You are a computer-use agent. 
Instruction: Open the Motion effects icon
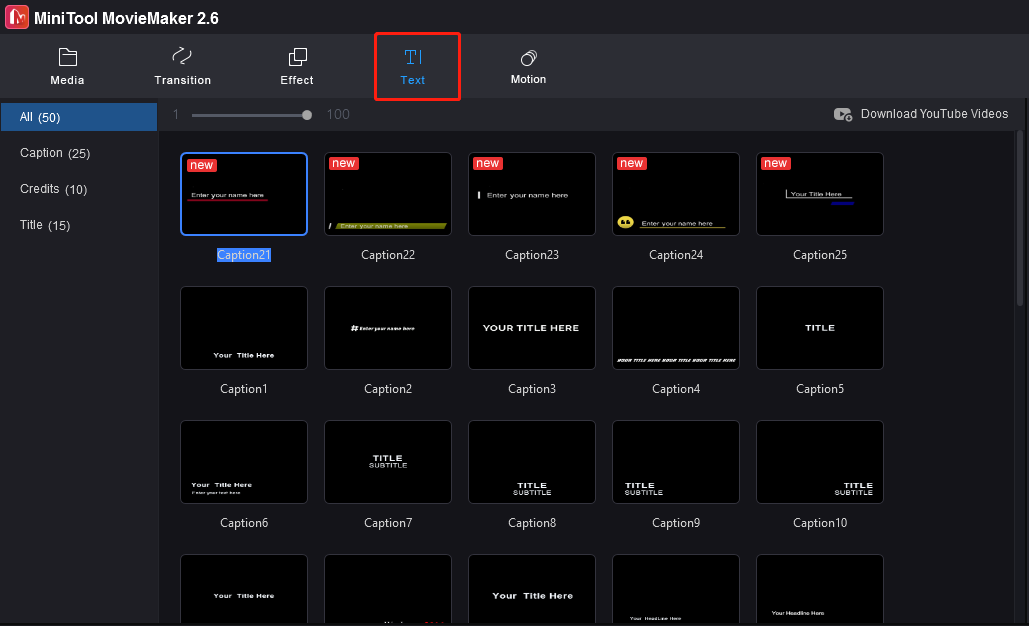point(528,57)
